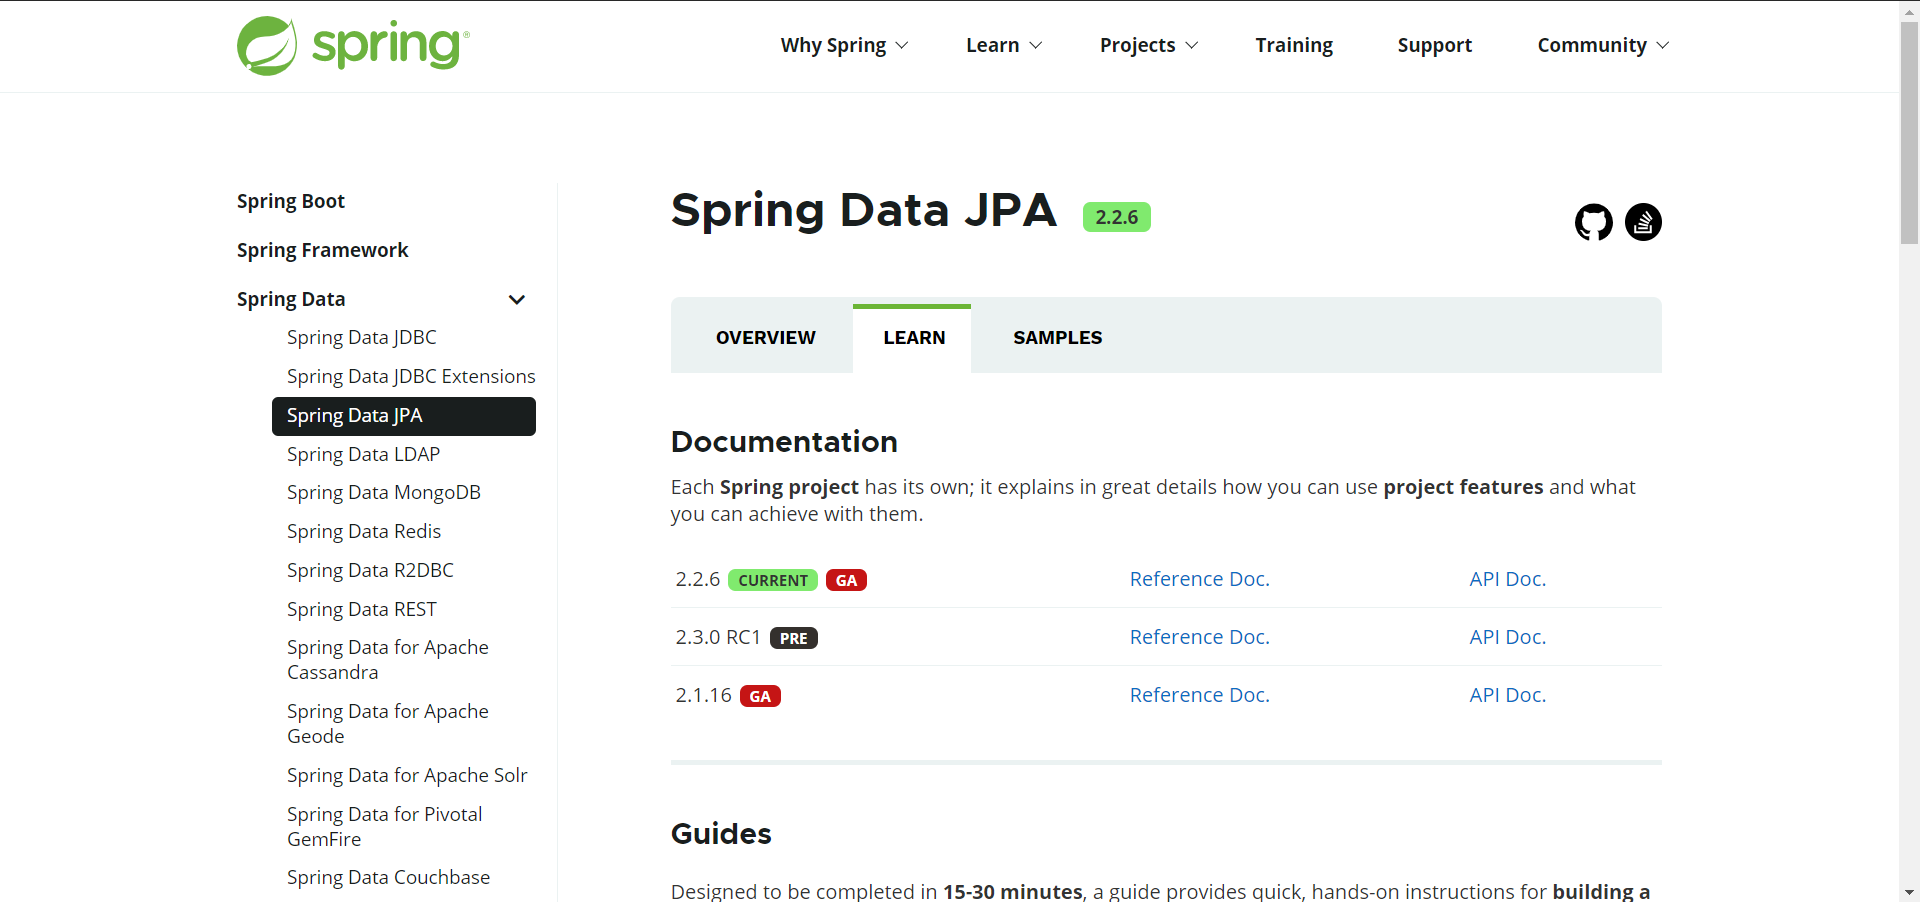The height and width of the screenshot is (902, 1920).
Task: Expand the Community navigation menu
Action: 1603,45
